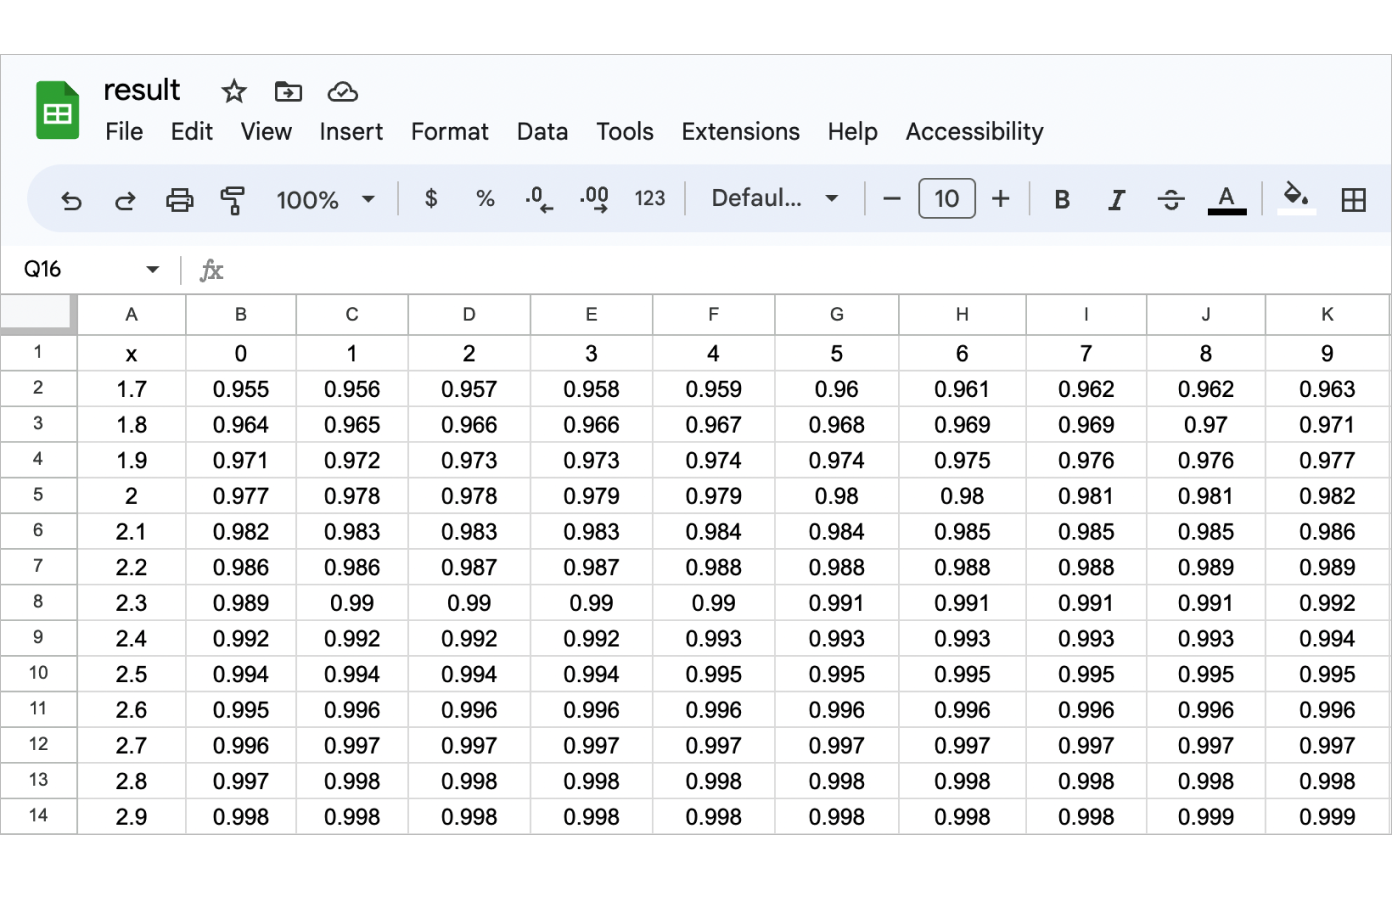This screenshot has height=912, width=1392.
Task: Select all cells with corner box
Action: 38,313
